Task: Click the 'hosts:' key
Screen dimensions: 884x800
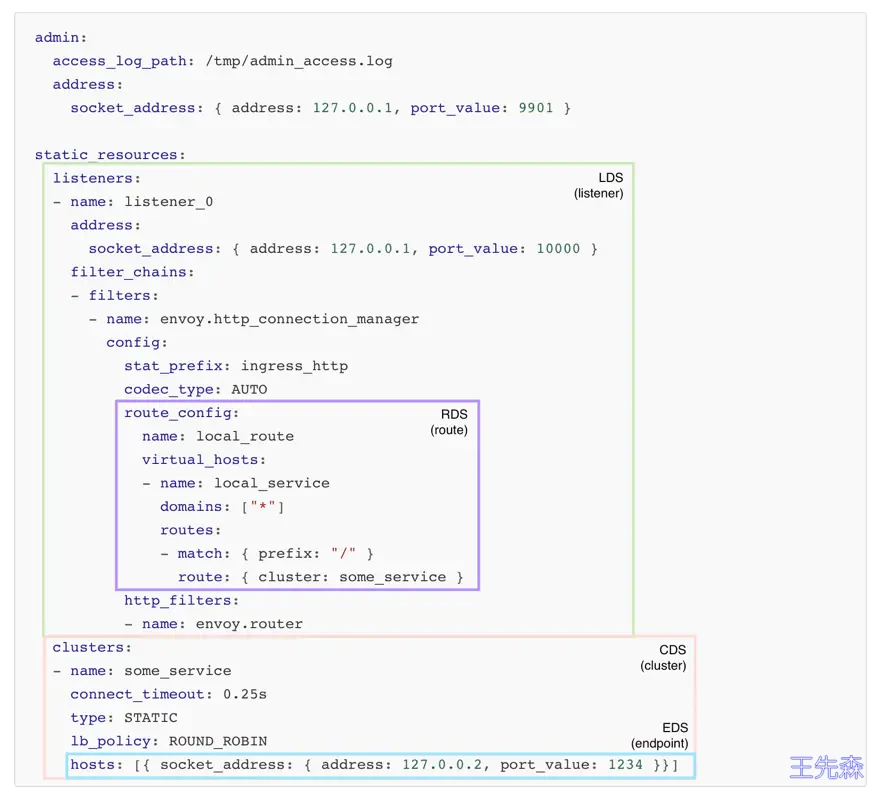Action: pyautogui.click(x=96, y=765)
